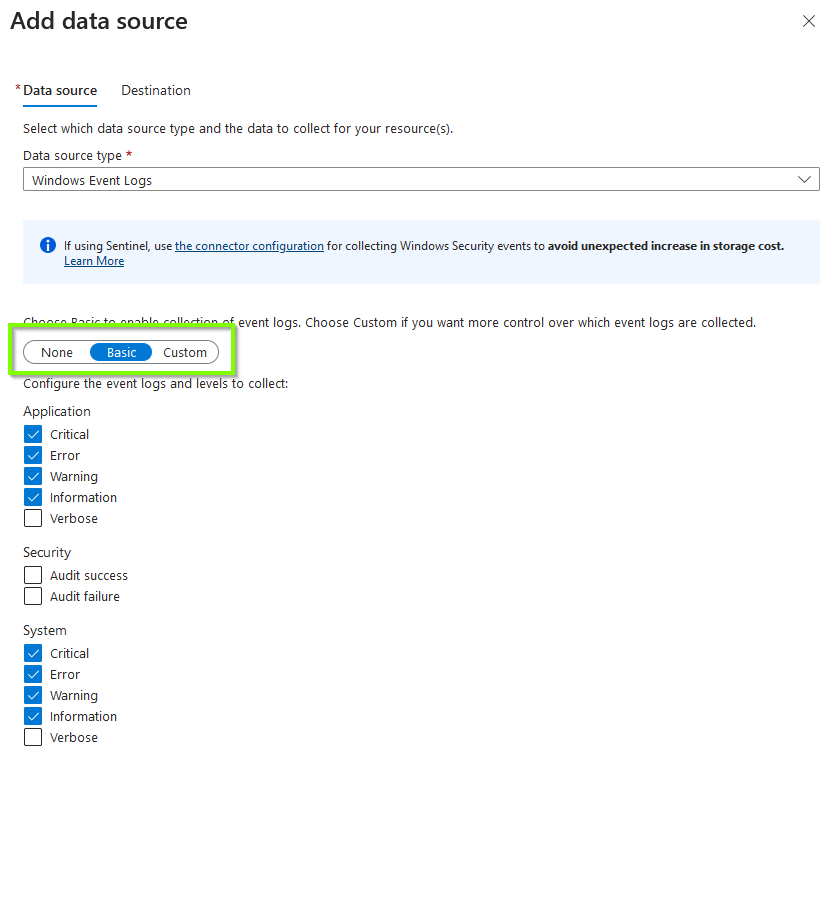Open the connector configuration link

249,245
